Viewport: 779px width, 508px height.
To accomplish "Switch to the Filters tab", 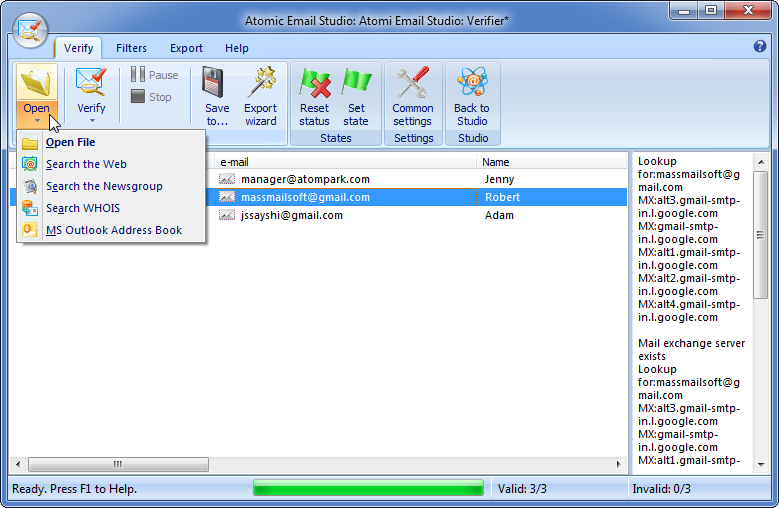I will (131, 48).
